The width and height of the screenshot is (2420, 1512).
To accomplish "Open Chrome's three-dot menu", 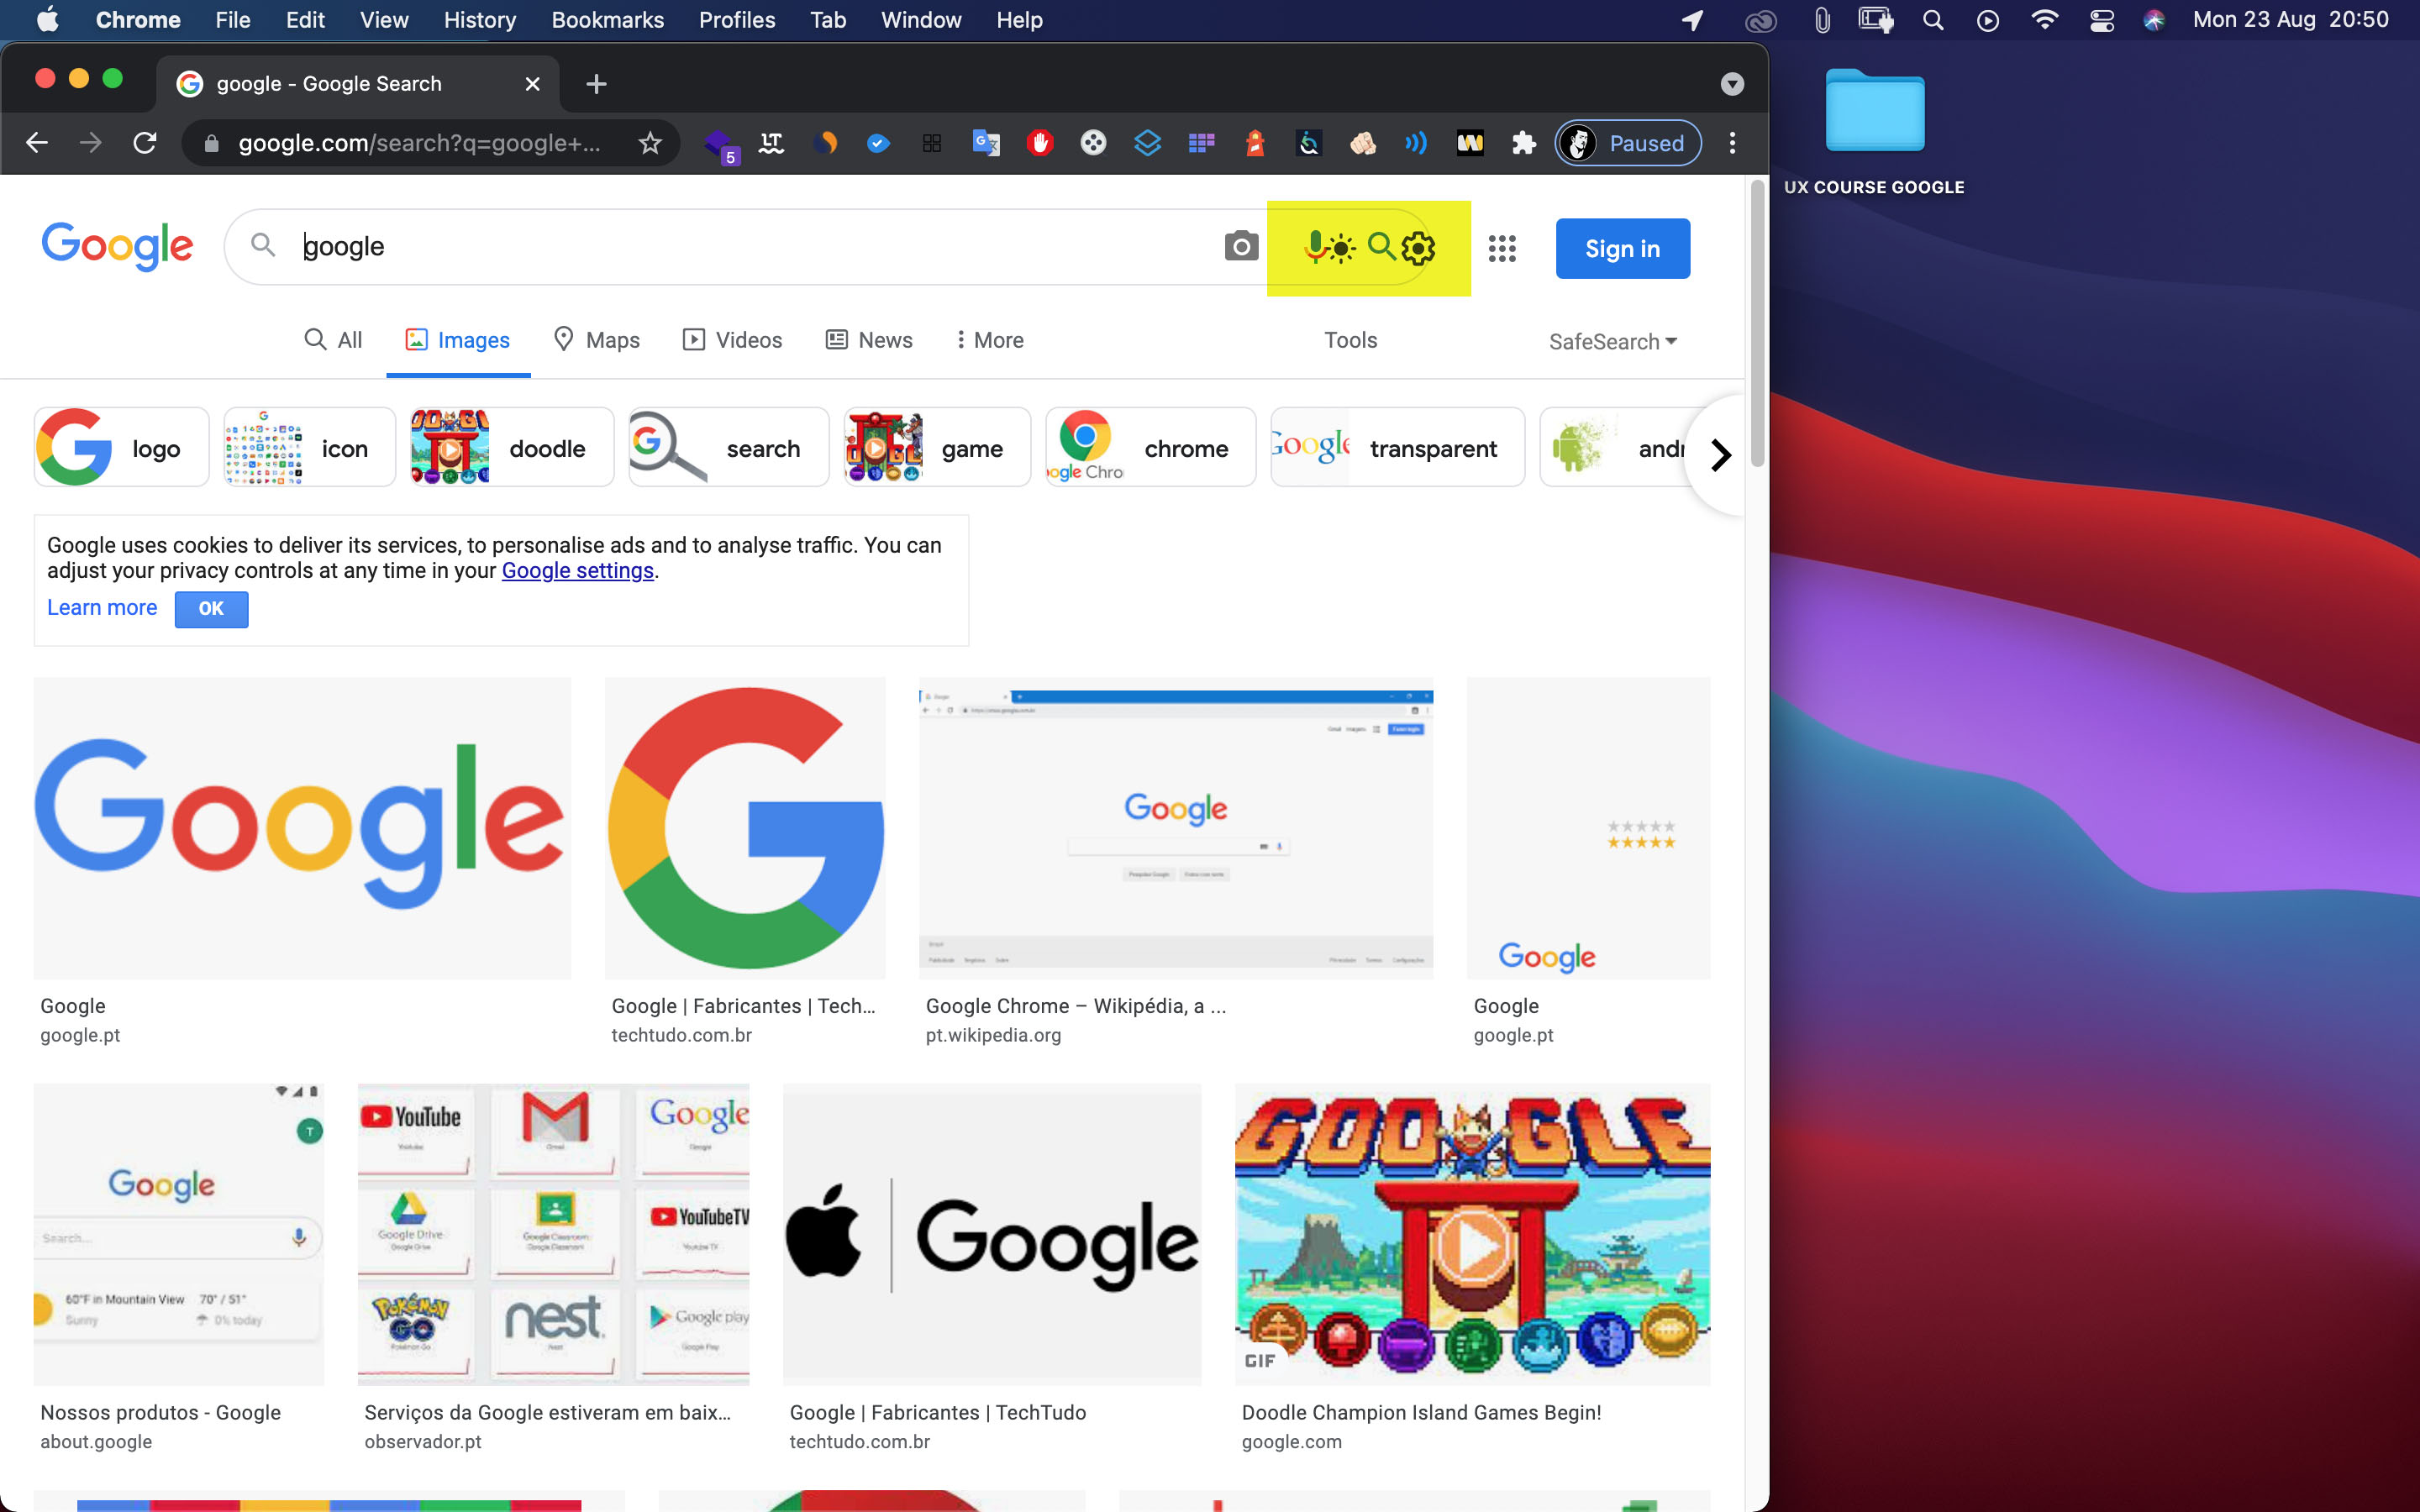I will (1732, 143).
